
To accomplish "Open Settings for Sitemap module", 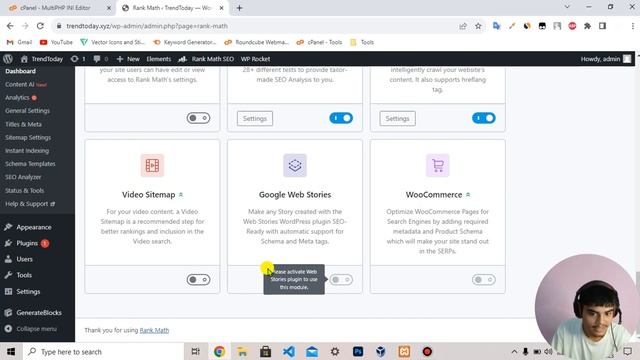I will (x=397, y=118).
